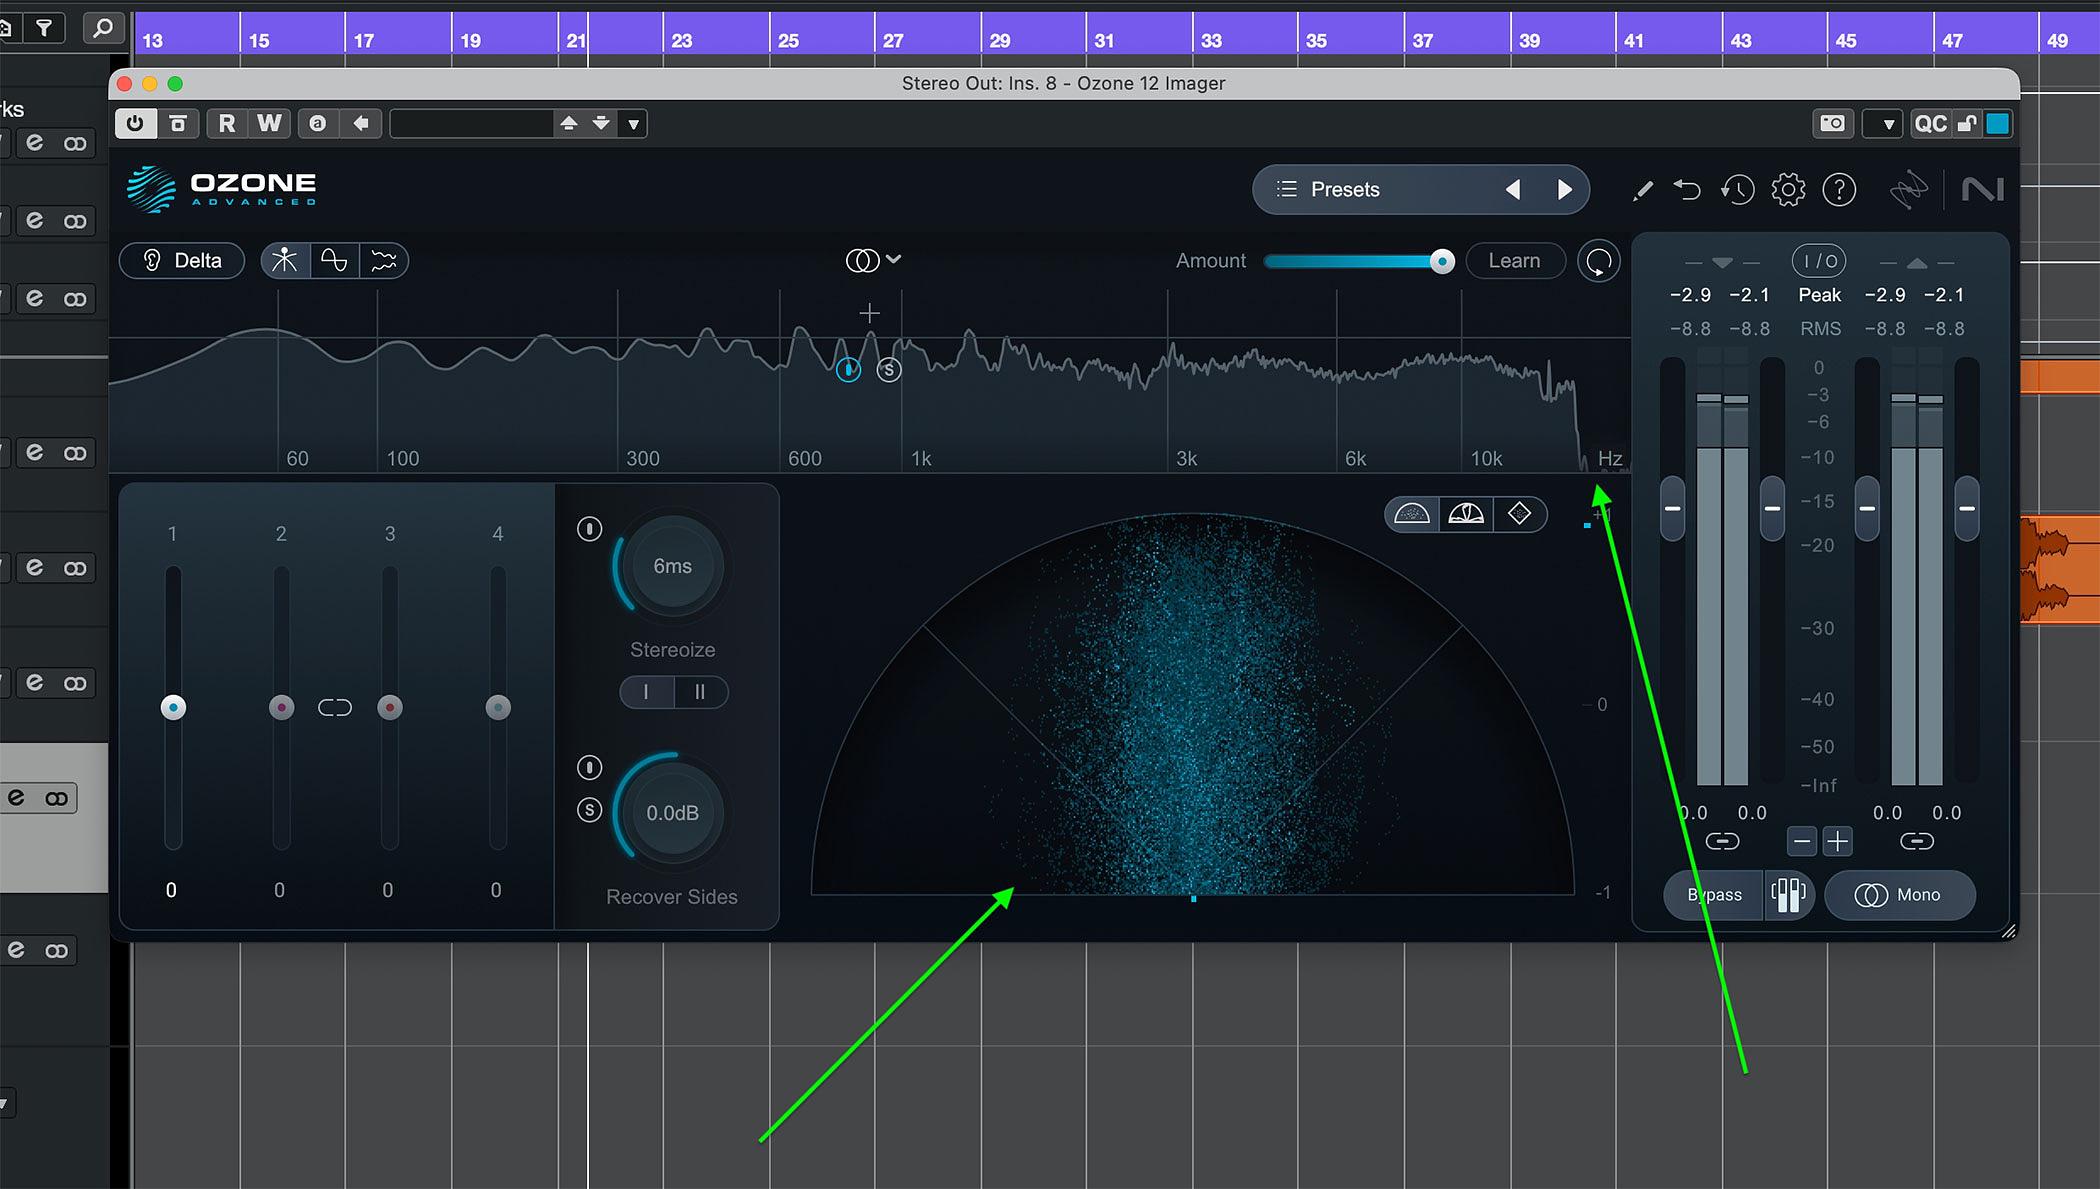Click the left arrow button in plugin header
Image resolution: width=2100 pixels, height=1189 pixels.
pos(361,123)
